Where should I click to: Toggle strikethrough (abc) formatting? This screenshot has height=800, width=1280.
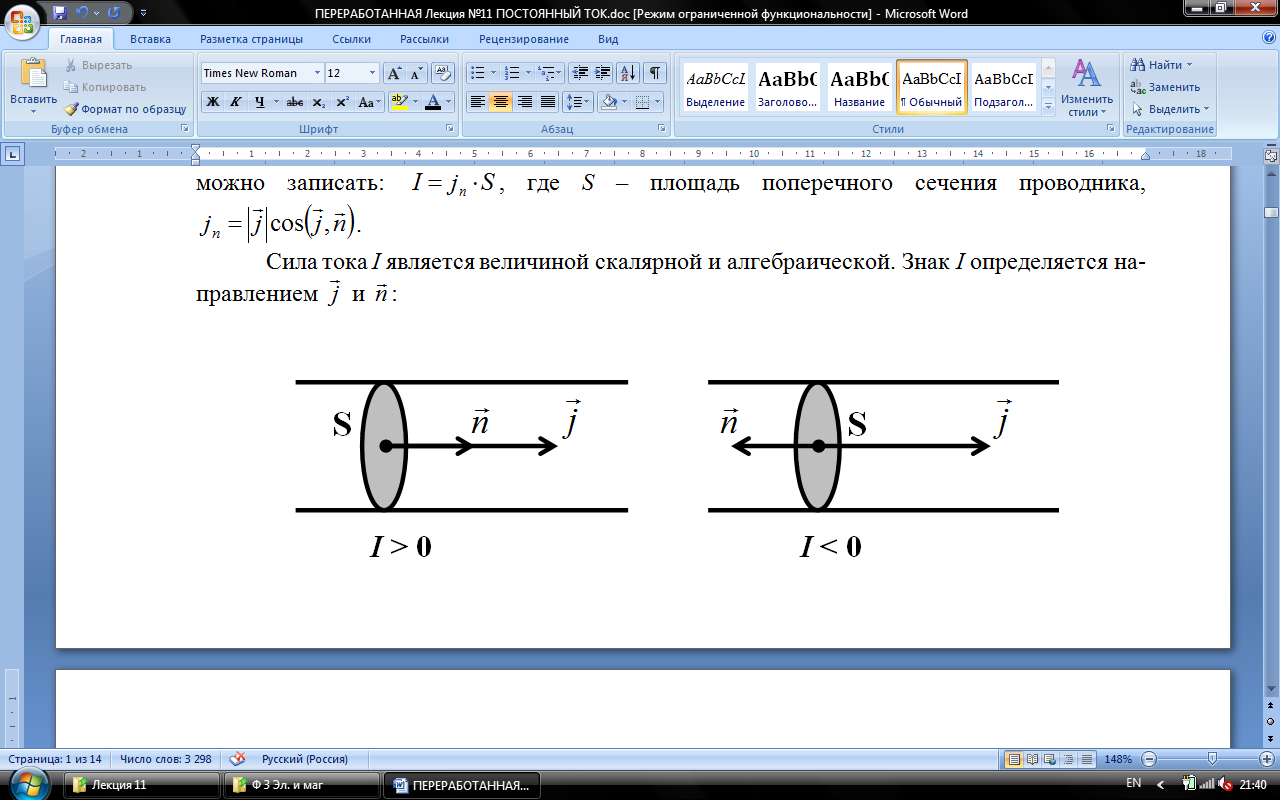295,101
